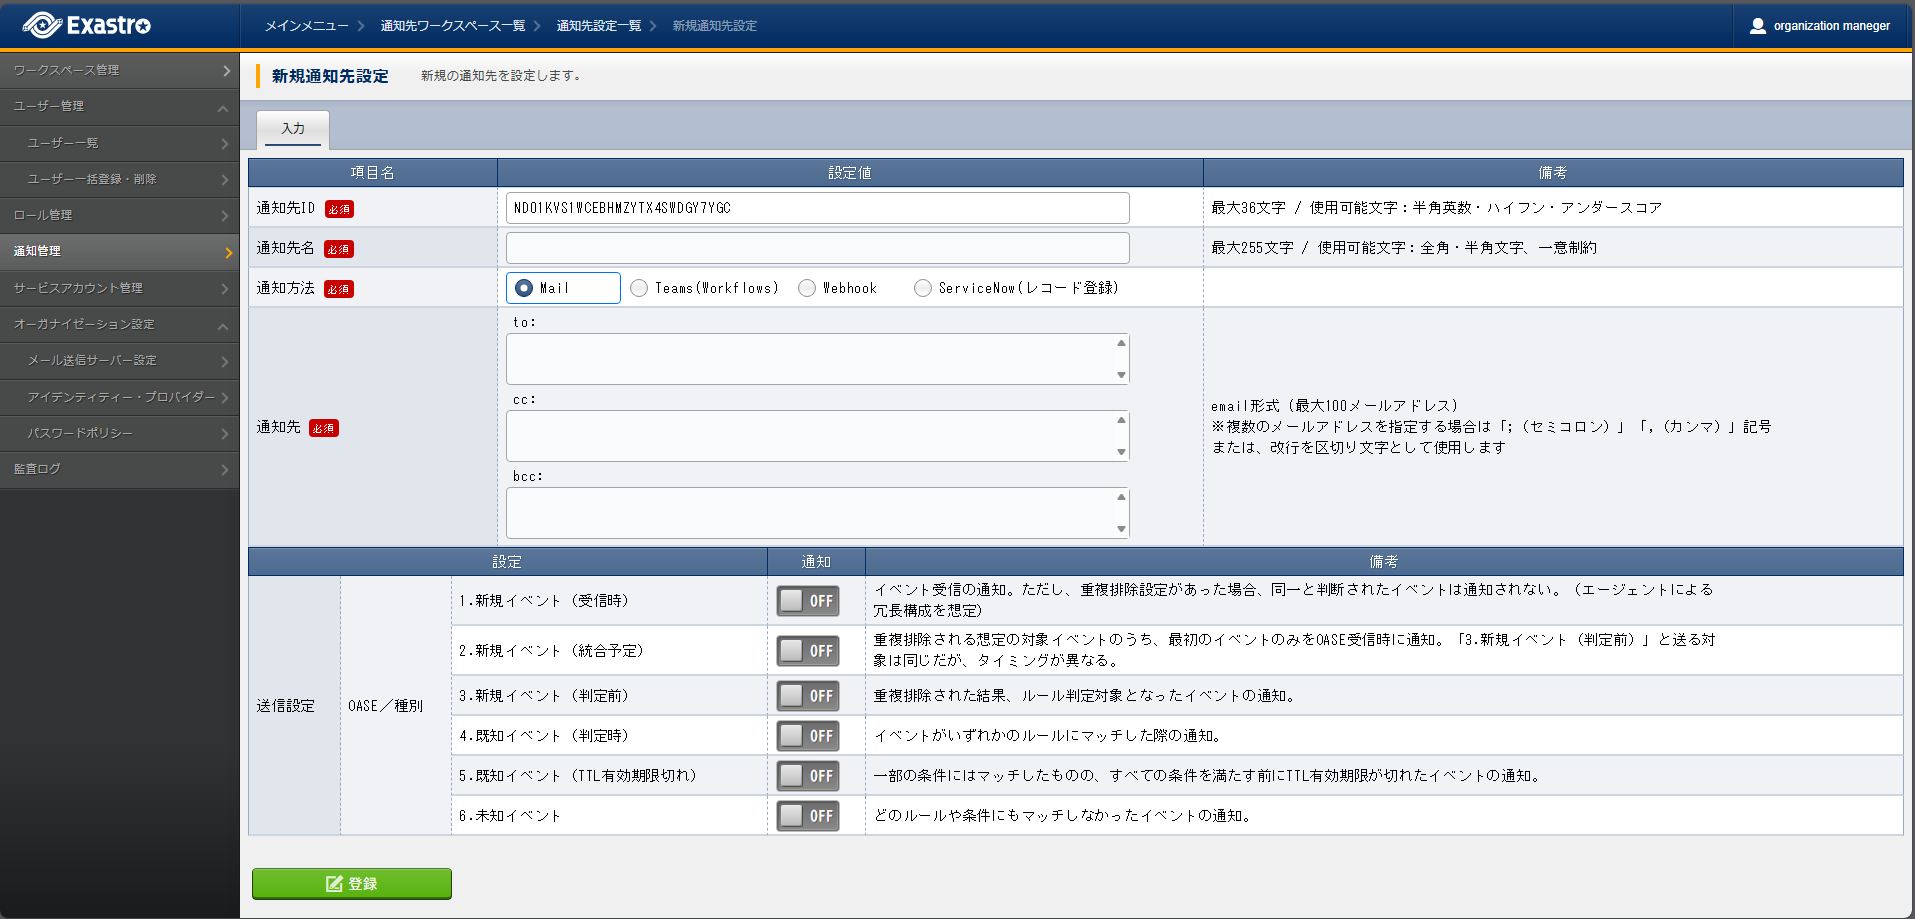Collapse オーガナイゼーション設定 section

click(120, 324)
